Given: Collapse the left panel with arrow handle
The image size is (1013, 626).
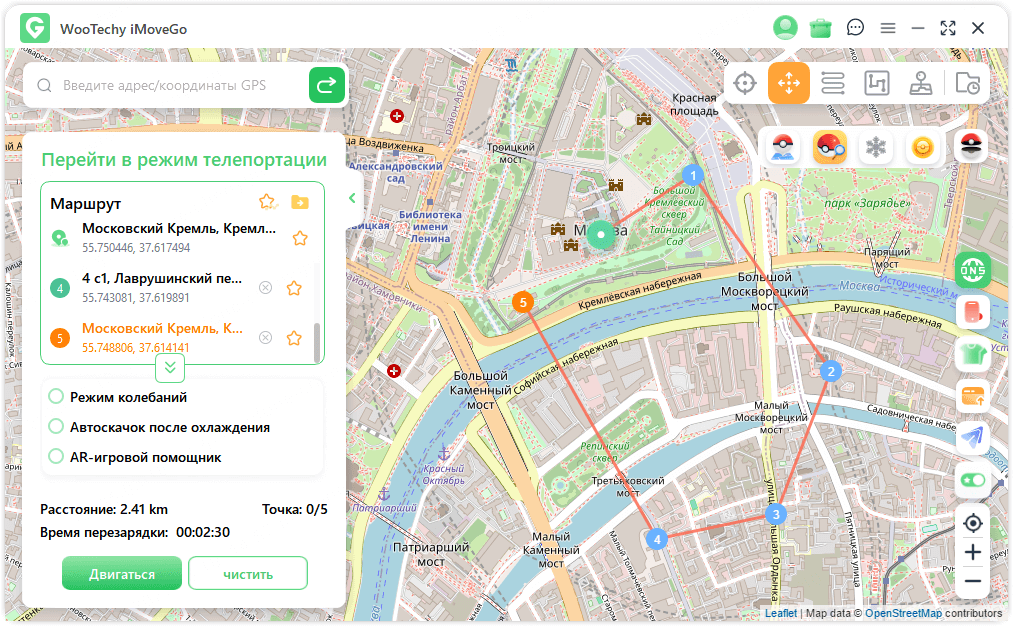Looking at the screenshot, I should point(352,198).
